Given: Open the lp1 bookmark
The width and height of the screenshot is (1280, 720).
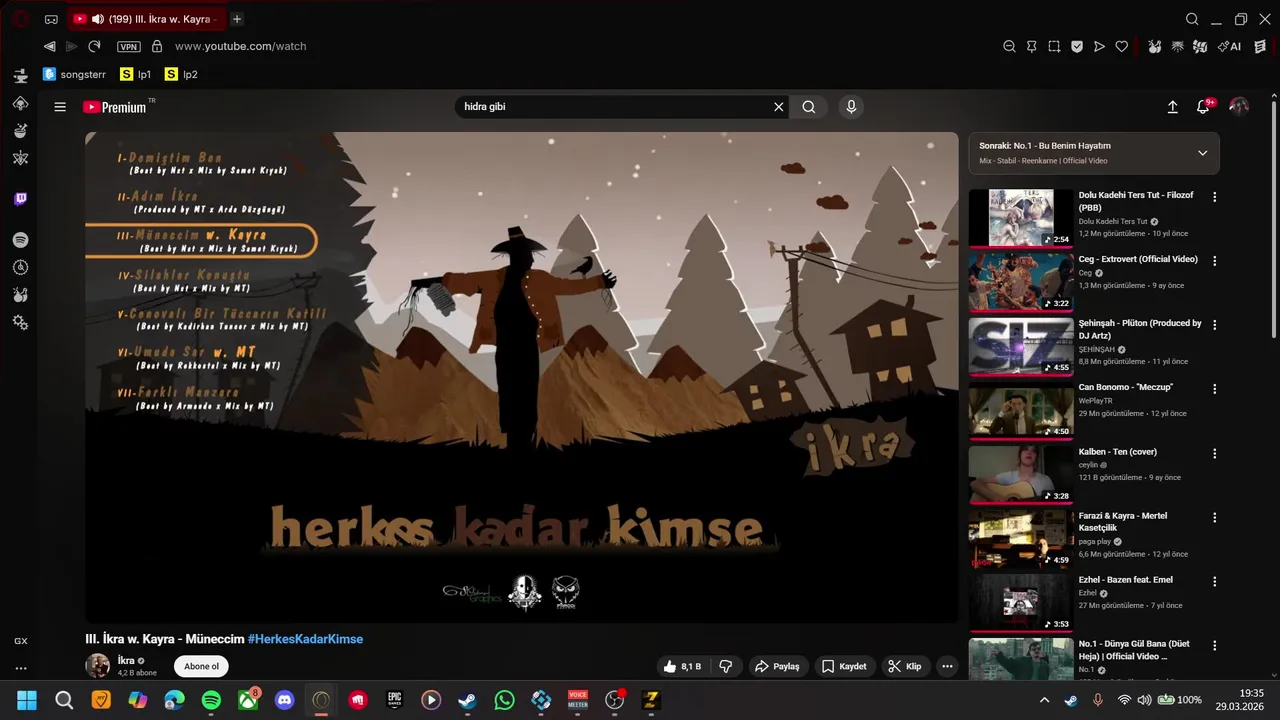Looking at the screenshot, I should click(136, 74).
